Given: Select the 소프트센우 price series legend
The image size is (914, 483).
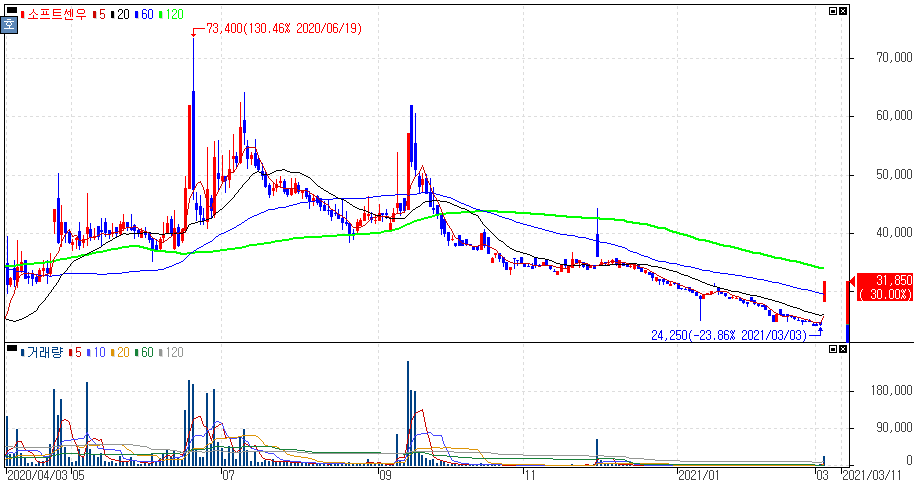Looking at the screenshot, I should click(x=54, y=15).
